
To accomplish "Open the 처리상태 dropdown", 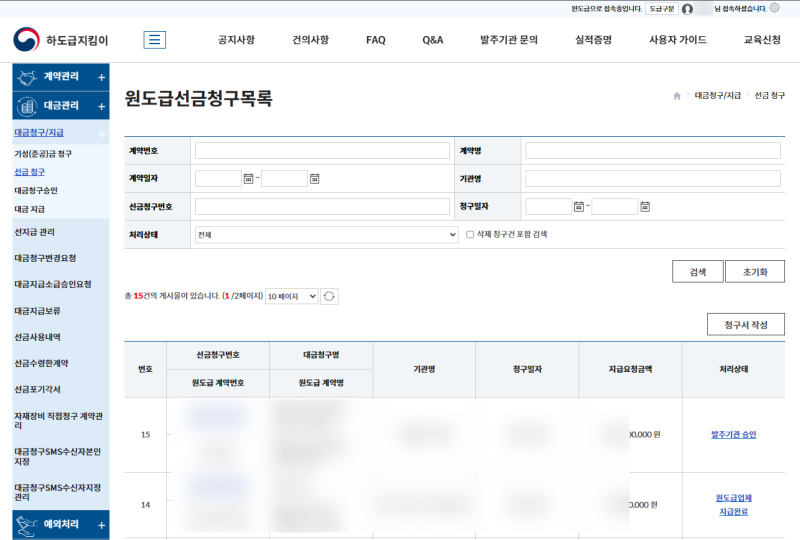I will pyautogui.click(x=327, y=235).
